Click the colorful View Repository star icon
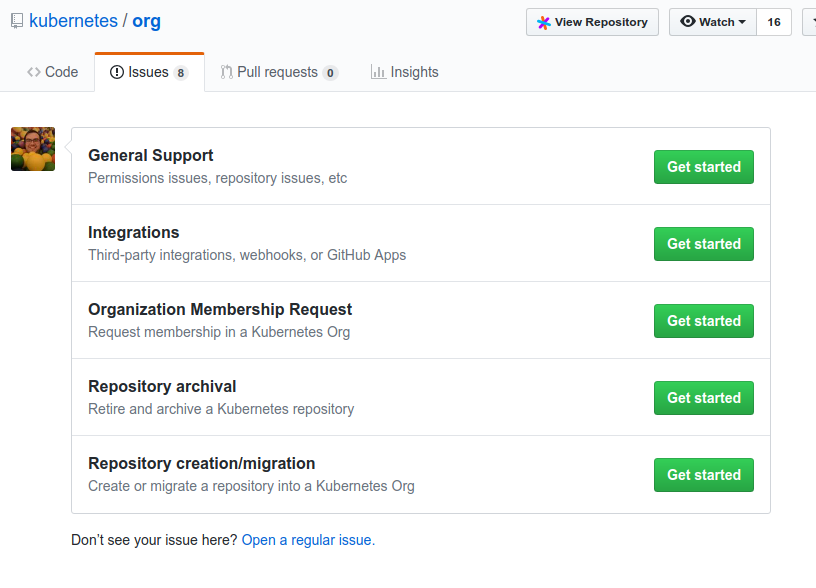816x588 pixels. pyautogui.click(x=543, y=22)
